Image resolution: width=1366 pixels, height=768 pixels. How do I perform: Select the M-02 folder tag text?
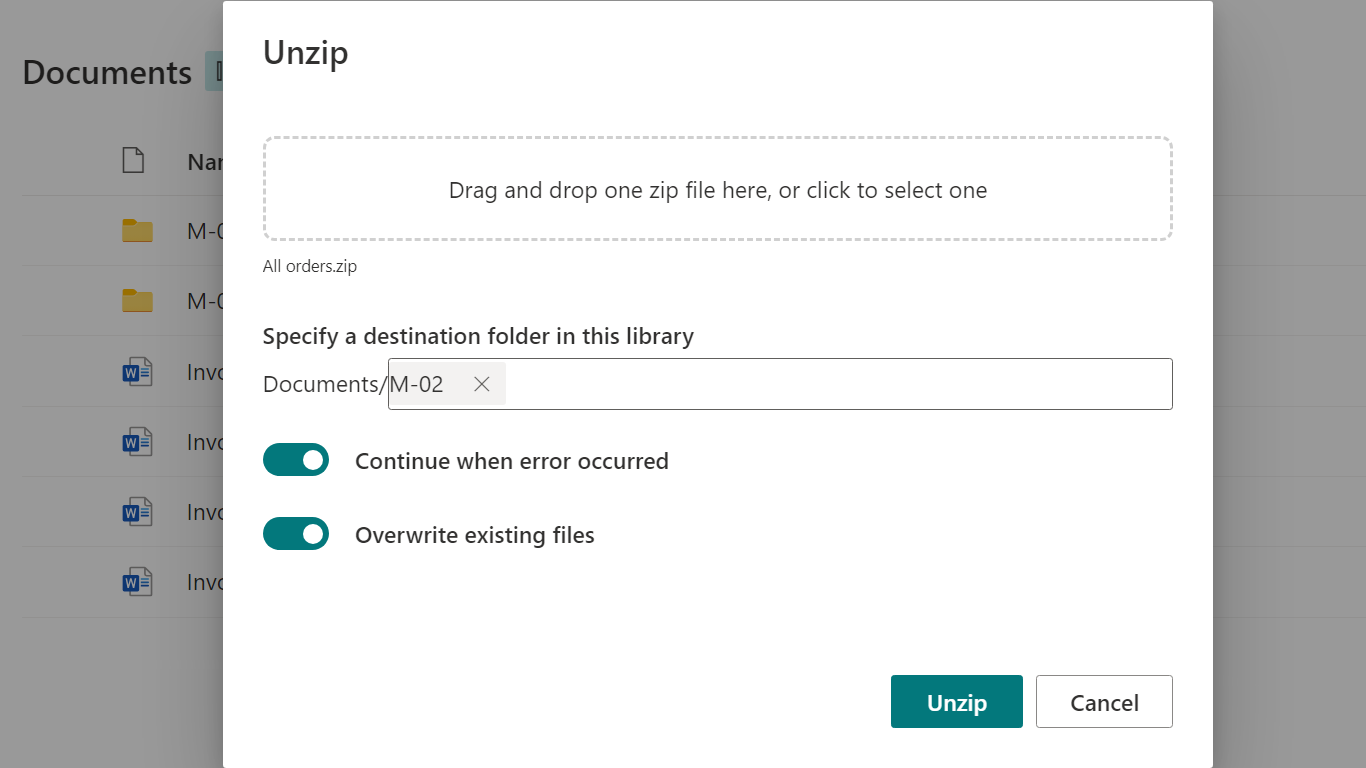point(417,384)
